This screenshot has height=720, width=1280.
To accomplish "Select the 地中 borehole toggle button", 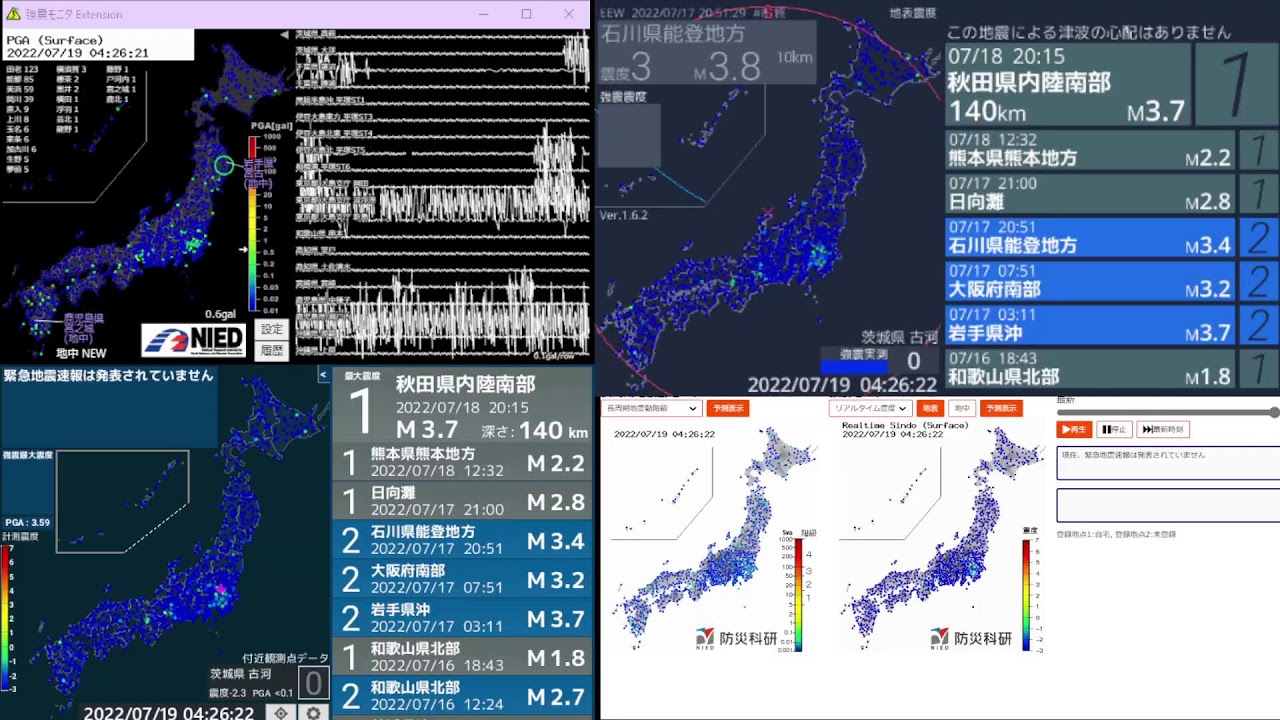I will click(x=962, y=408).
